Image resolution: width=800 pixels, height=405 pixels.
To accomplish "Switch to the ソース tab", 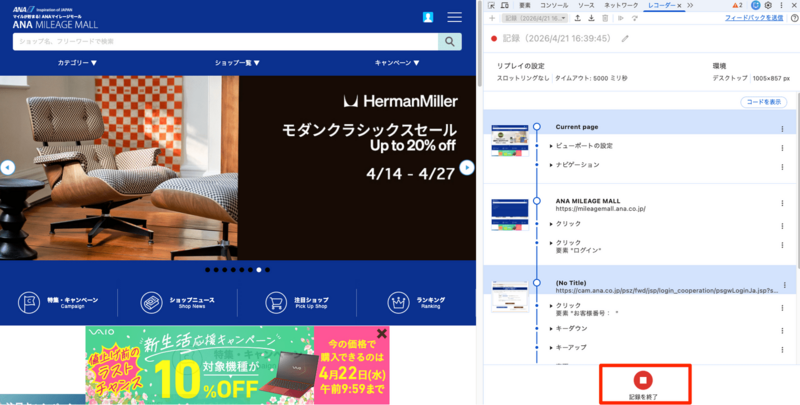I will [x=586, y=5].
